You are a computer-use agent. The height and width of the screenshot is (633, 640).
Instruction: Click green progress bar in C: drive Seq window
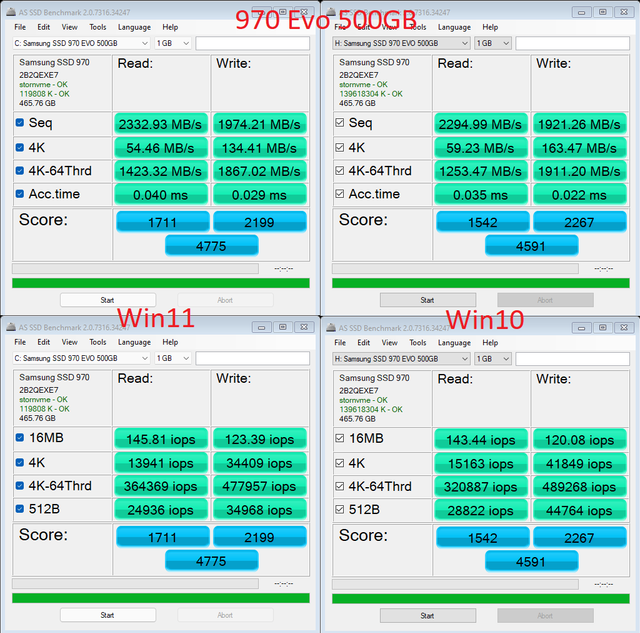click(x=161, y=283)
